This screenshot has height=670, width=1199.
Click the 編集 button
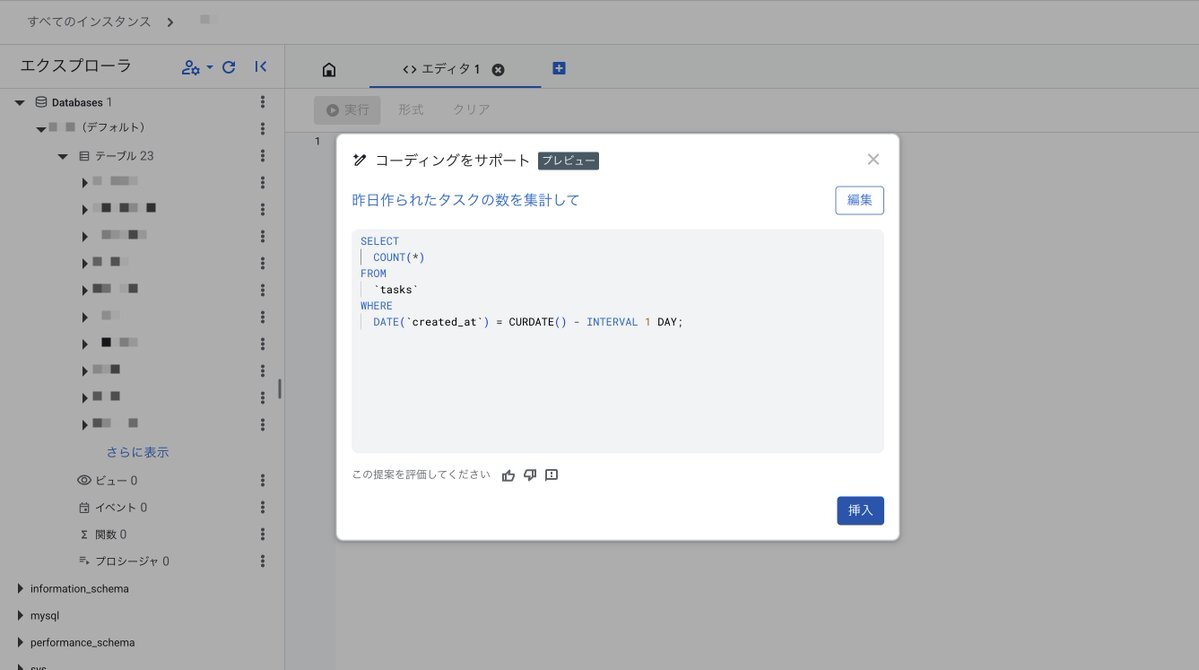[x=859, y=200]
